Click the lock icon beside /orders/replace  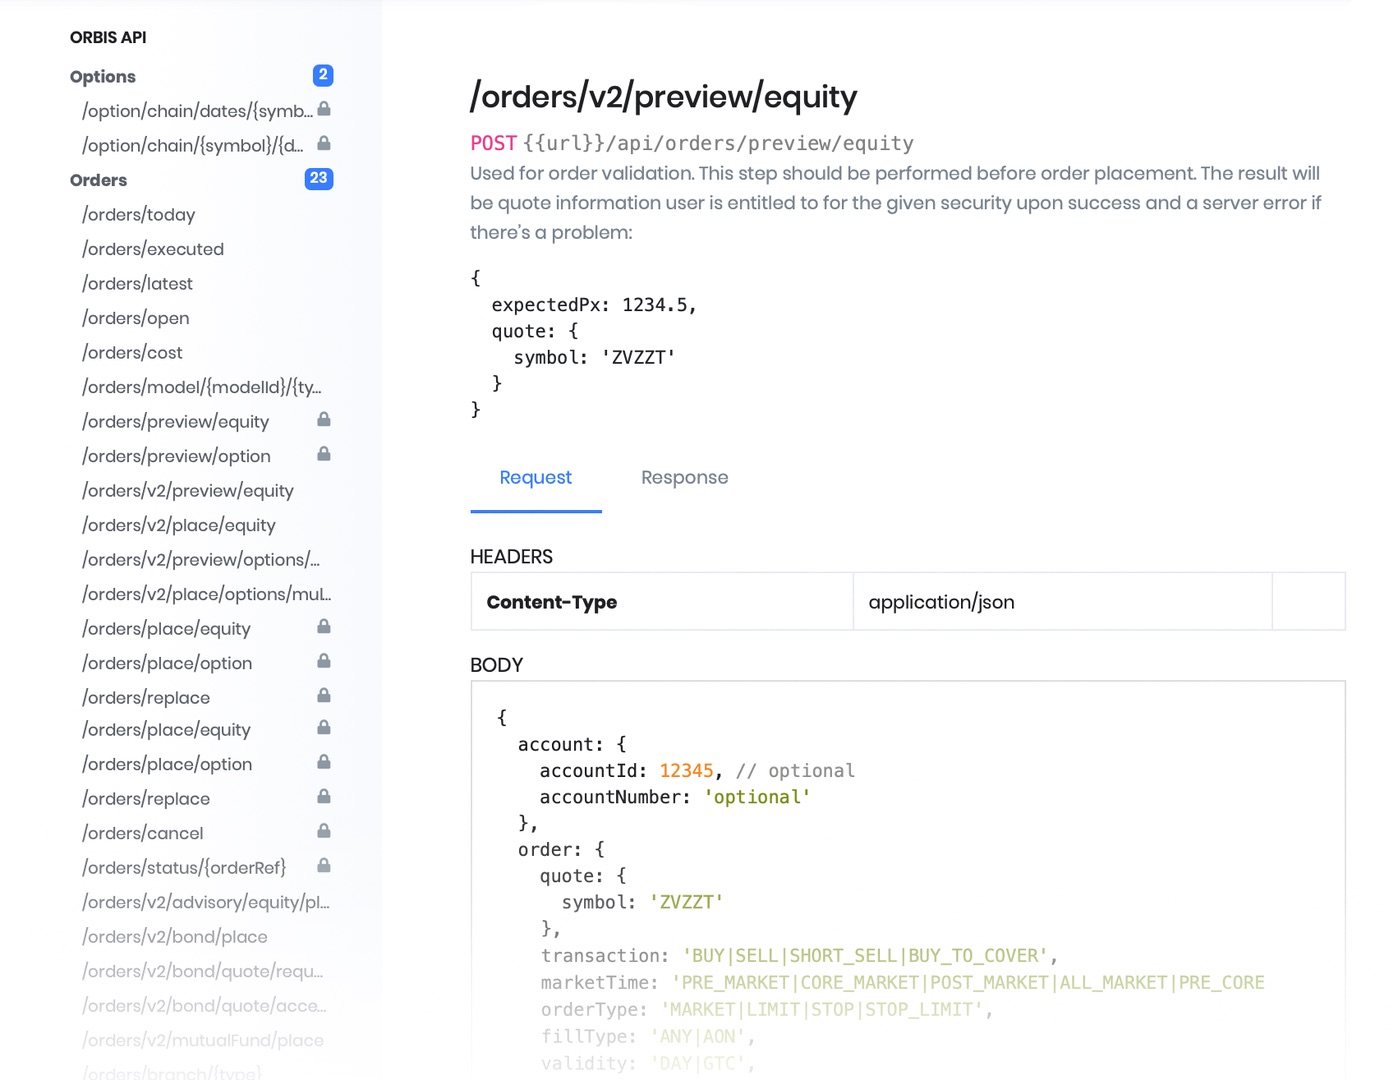coord(324,696)
